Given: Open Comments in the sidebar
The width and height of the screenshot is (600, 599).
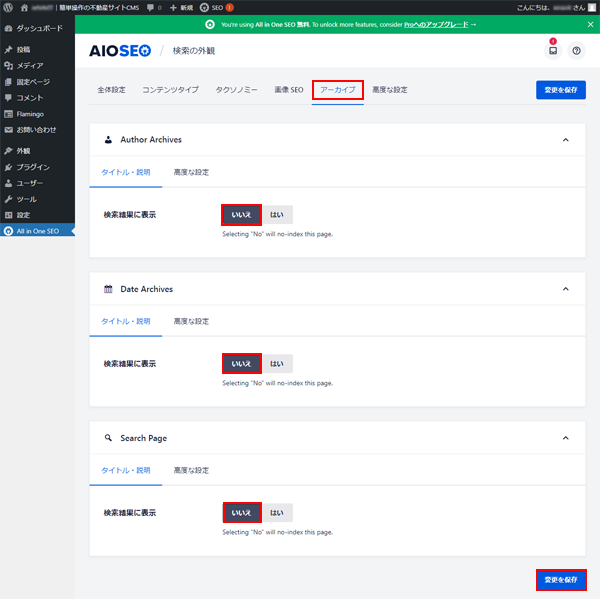Looking at the screenshot, I should tap(38, 98).
